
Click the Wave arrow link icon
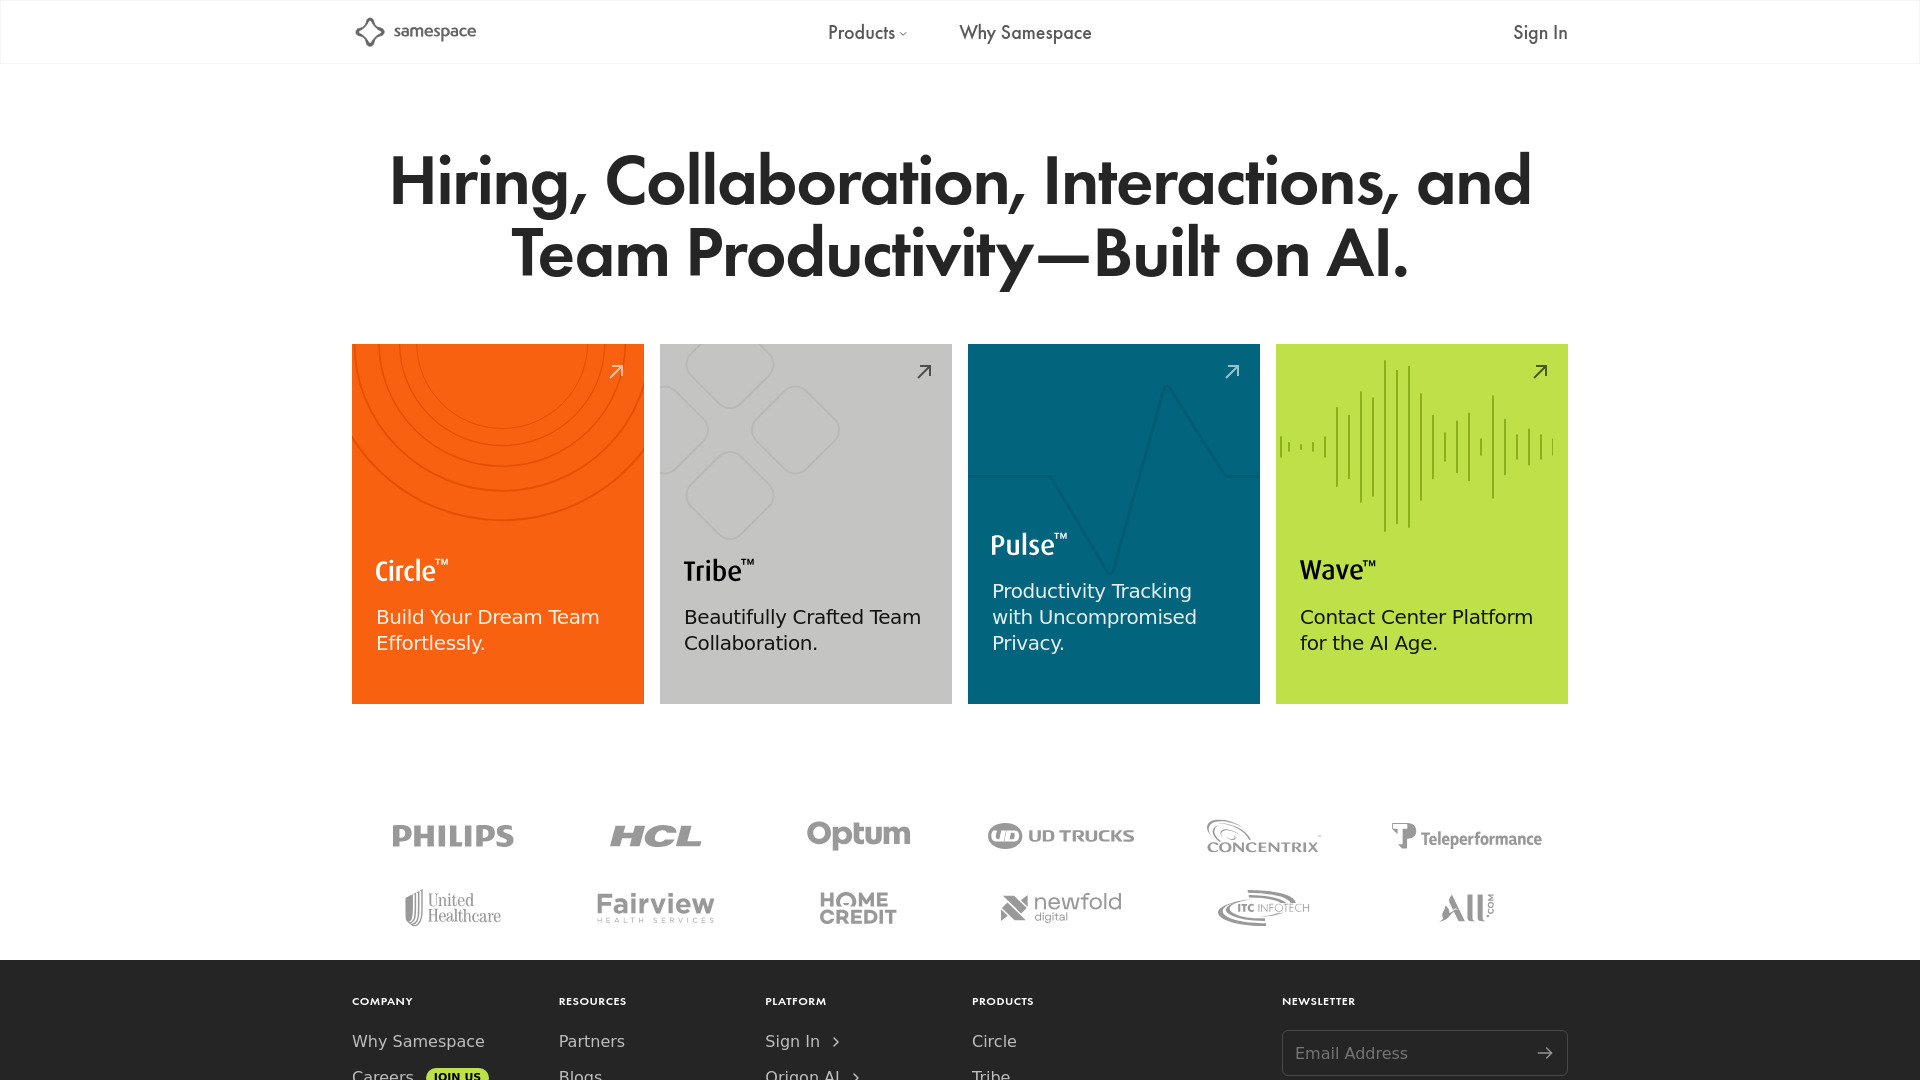1540,371
